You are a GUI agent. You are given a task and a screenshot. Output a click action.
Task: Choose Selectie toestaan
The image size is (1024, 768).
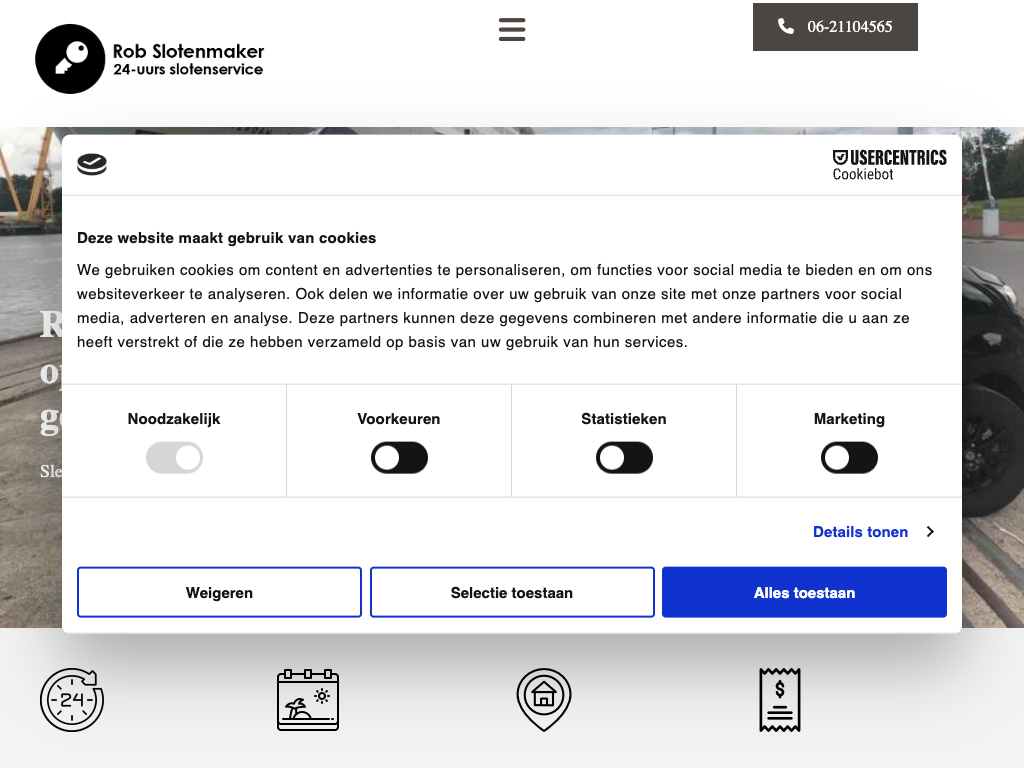512,593
